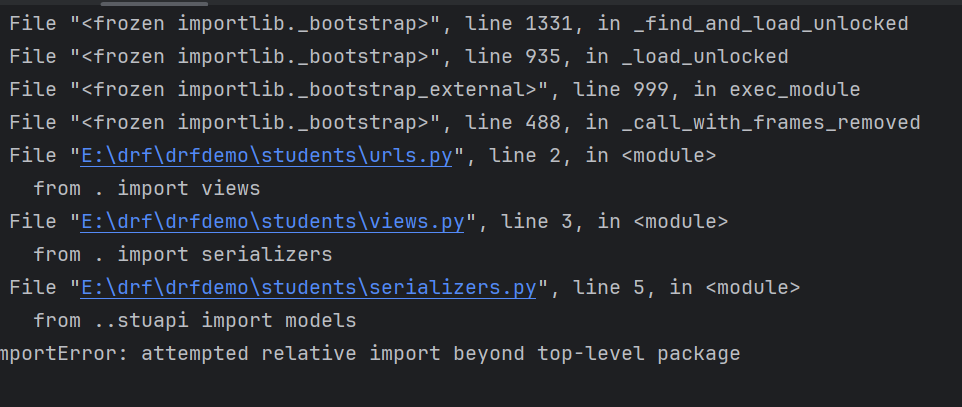Click the 'from ..stuapi import models' line
Screen dimensions: 962x407
click(x=194, y=321)
